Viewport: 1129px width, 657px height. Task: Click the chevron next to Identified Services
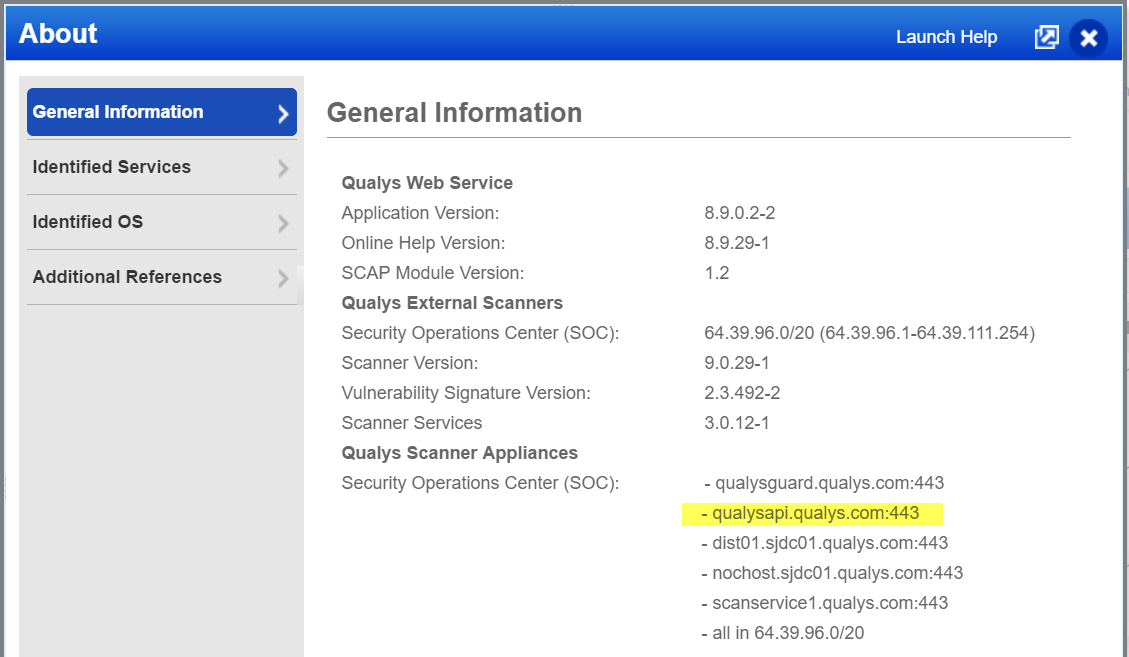(x=283, y=169)
